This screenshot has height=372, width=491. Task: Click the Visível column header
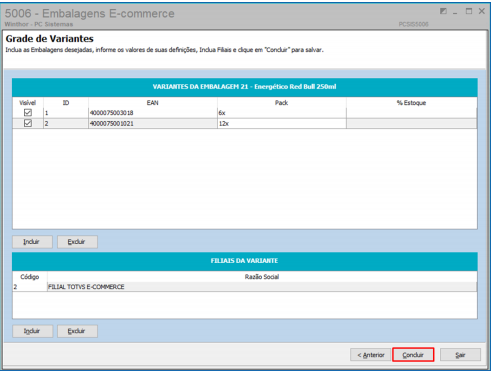point(28,103)
